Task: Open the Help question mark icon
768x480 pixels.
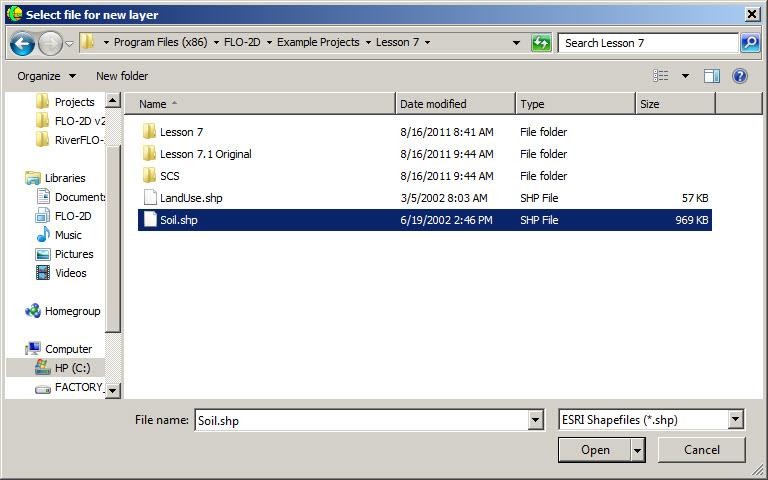Action: coord(740,76)
